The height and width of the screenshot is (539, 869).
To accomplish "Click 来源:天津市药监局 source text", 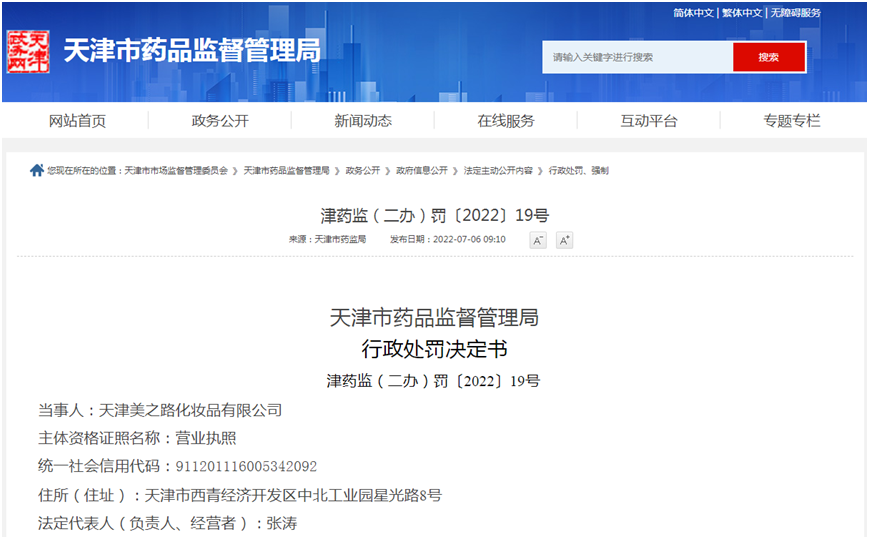I will (328, 239).
